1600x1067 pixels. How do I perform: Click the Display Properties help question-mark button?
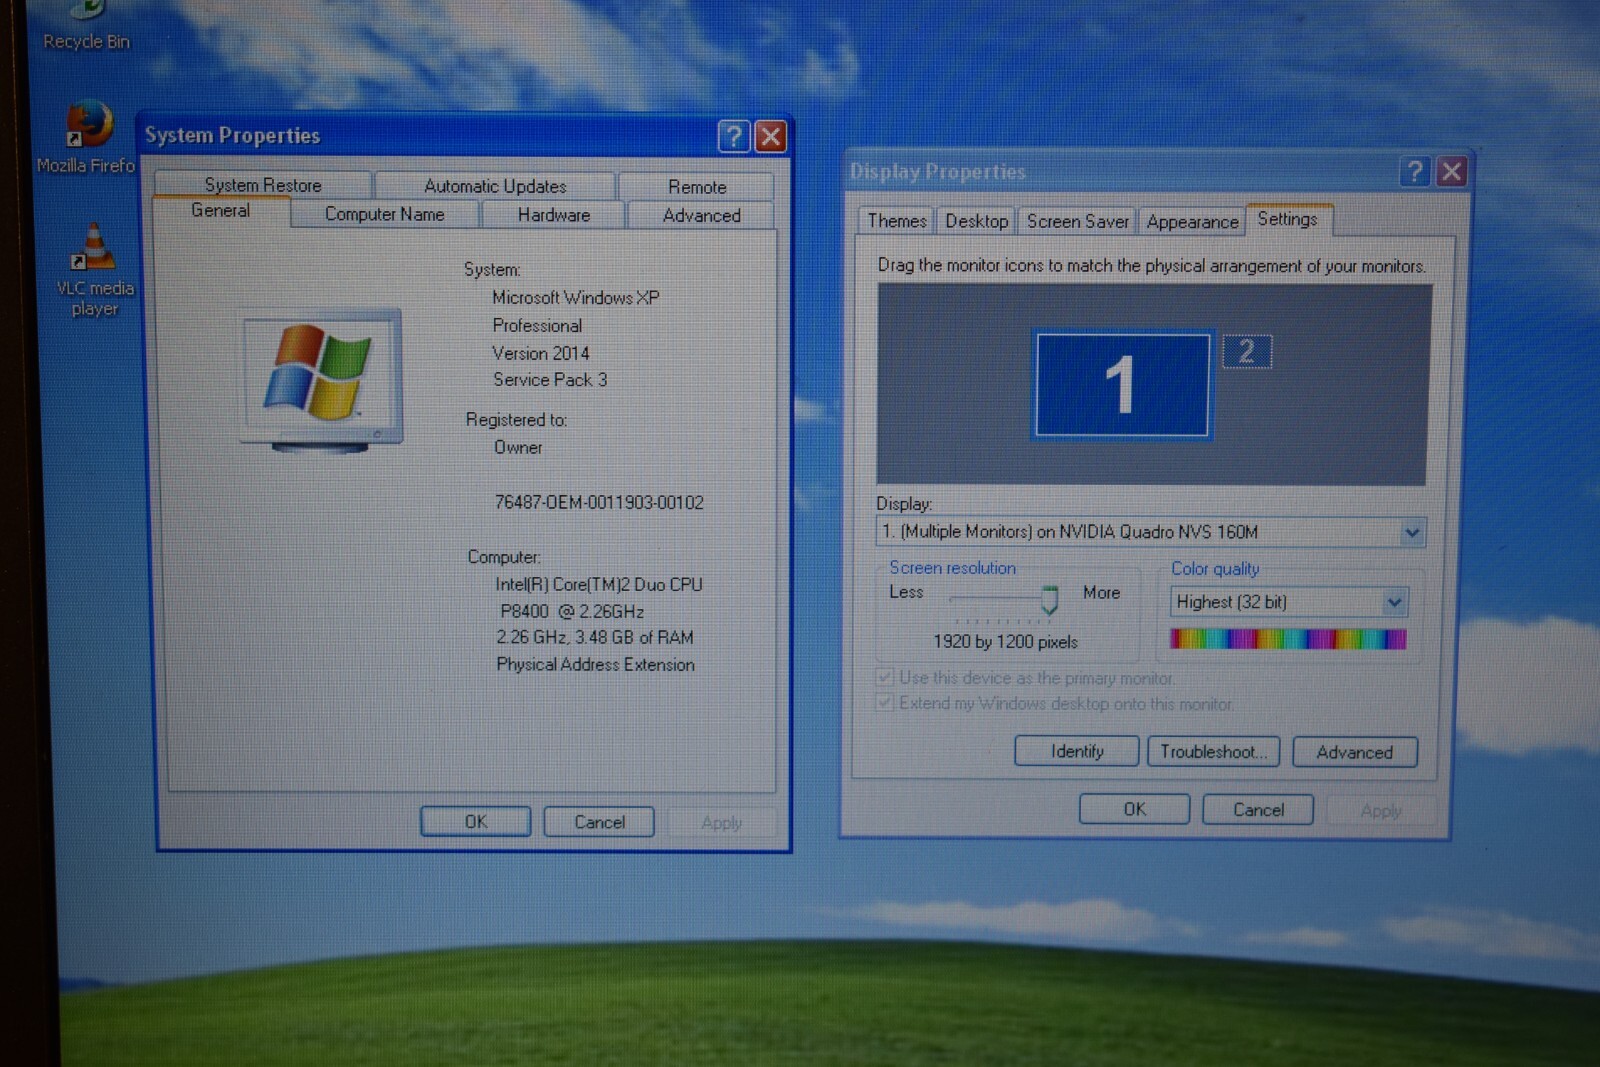[1414, 172]
